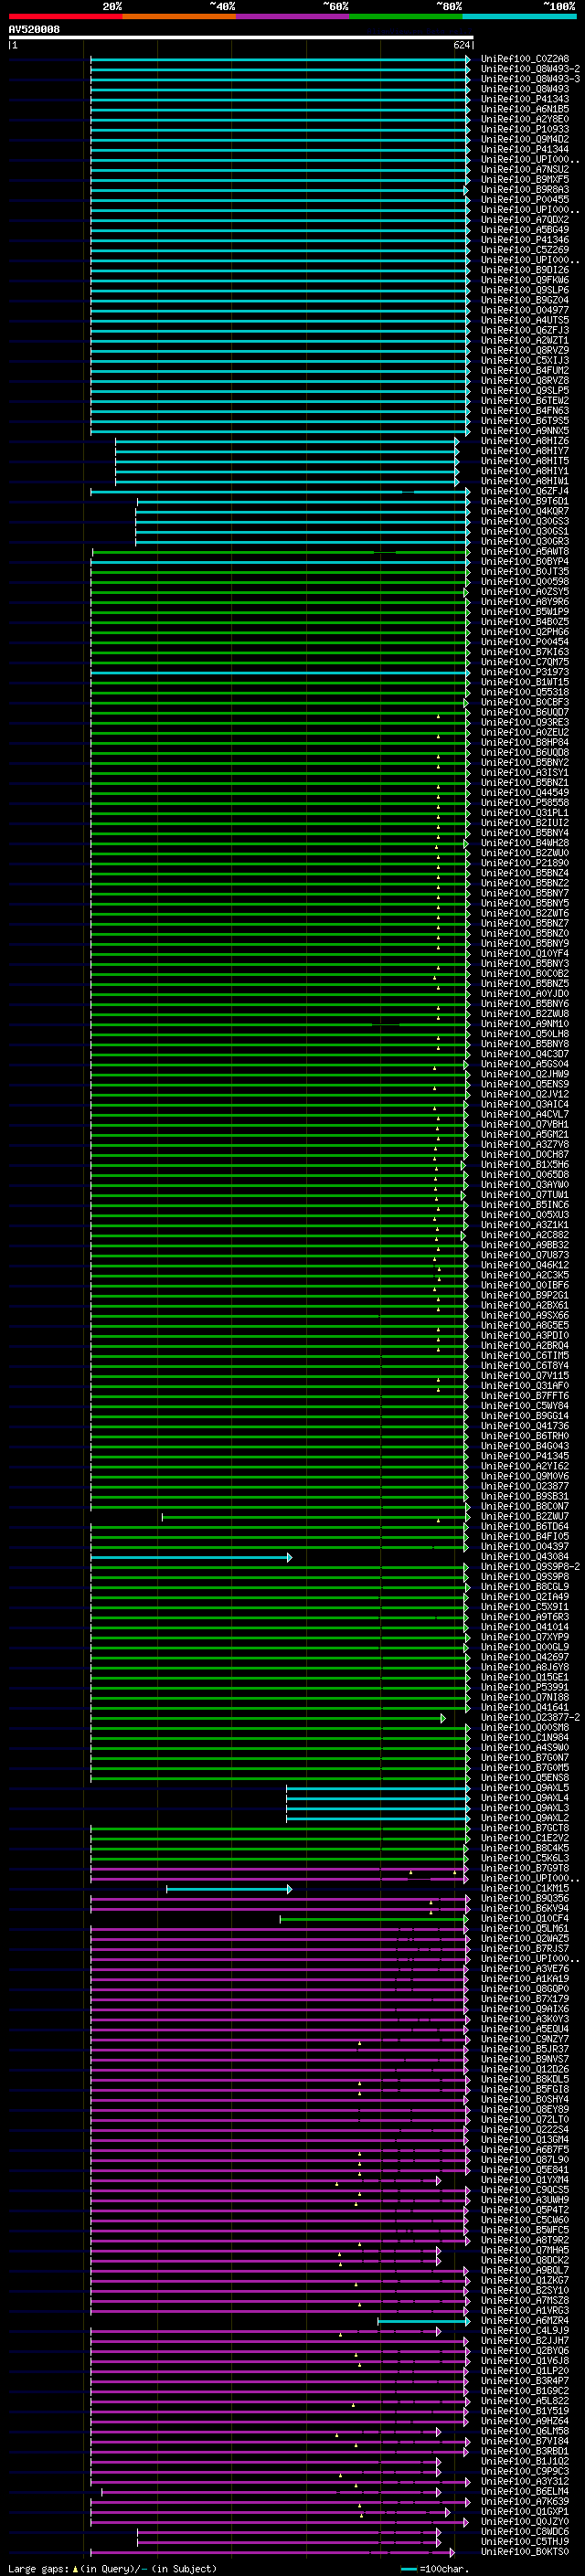585x2576 pixels.
Task: Select the UniRef100_B9DI26 label
Action: point(524,270)
